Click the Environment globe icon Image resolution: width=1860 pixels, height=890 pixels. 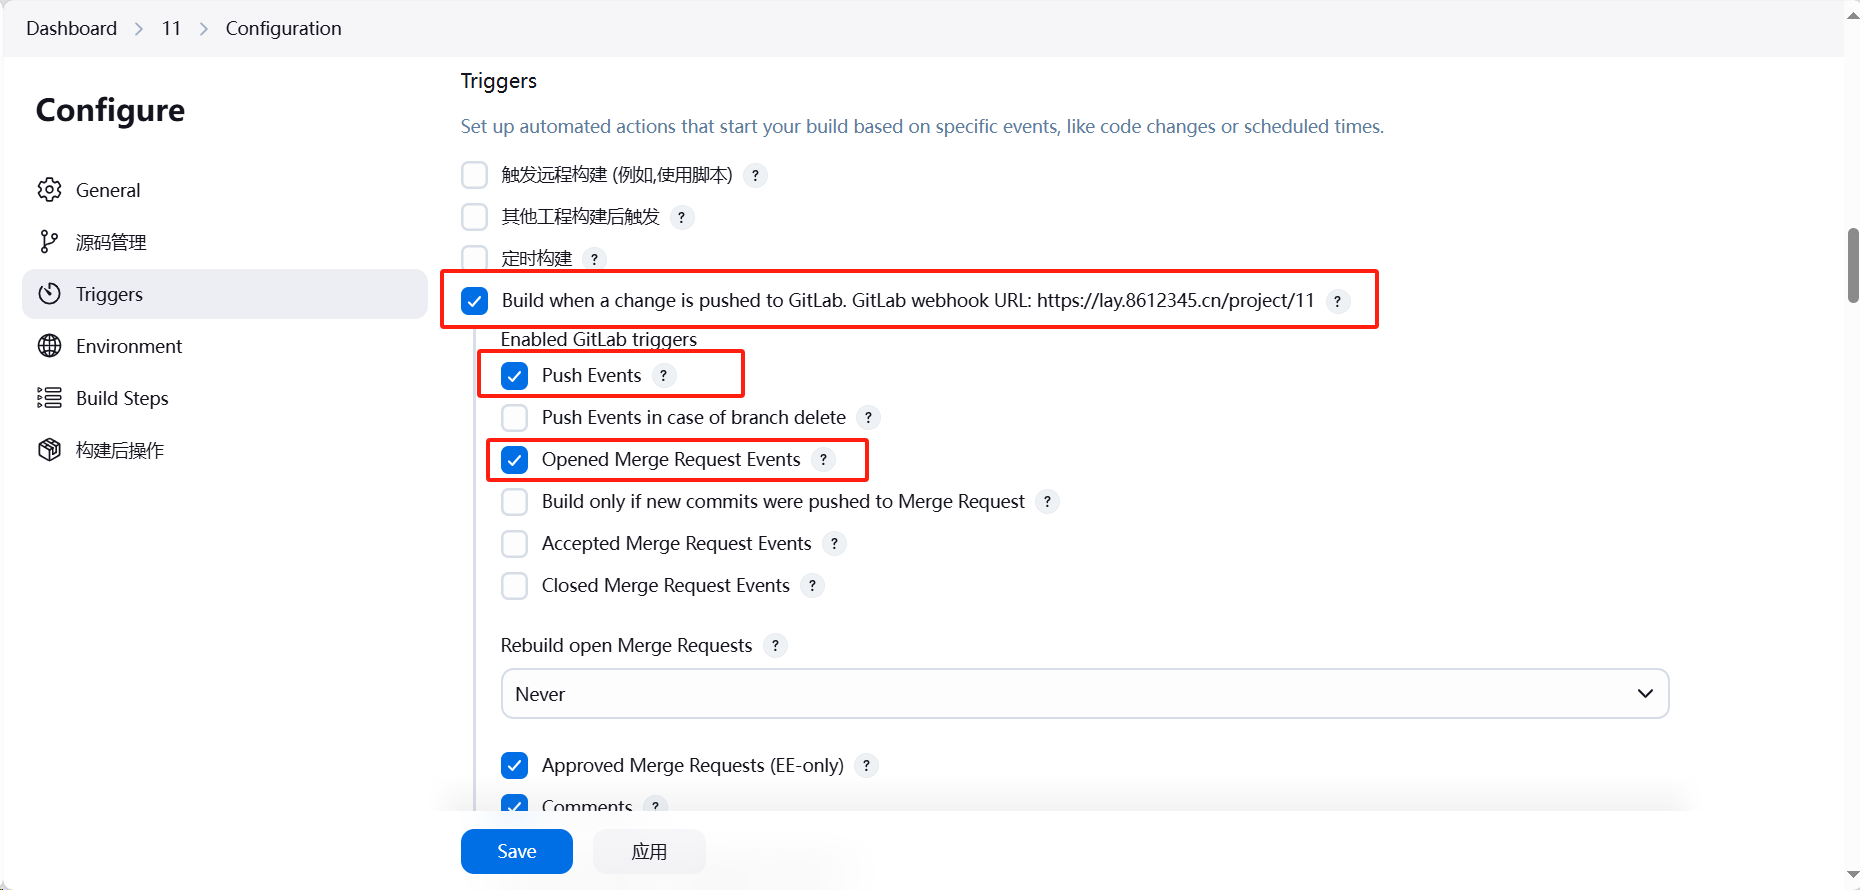click(49, 346)
